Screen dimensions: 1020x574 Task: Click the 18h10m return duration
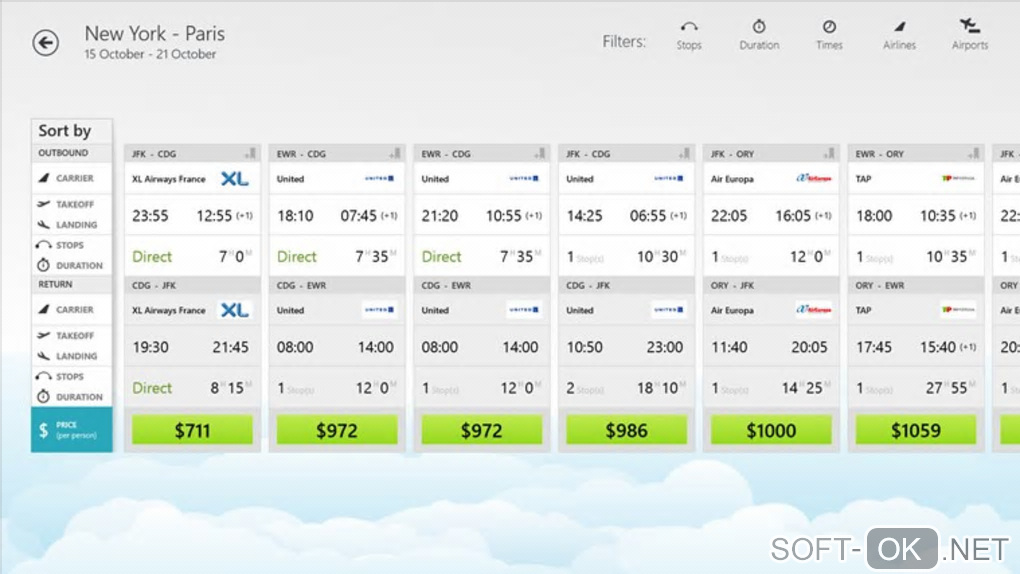coord(661,388)
